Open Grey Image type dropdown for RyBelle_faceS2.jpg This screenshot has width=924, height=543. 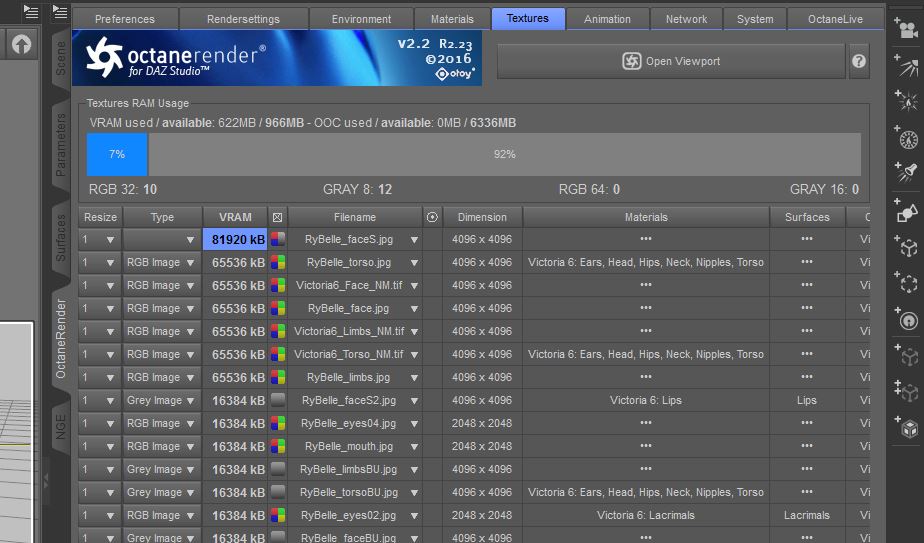pyautogui.click(x=162, y=400)
